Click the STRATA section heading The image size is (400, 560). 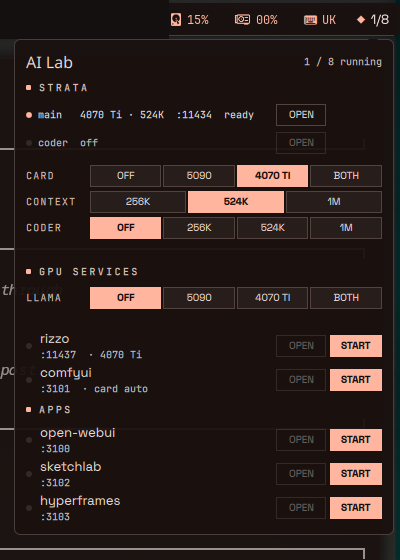63,88
